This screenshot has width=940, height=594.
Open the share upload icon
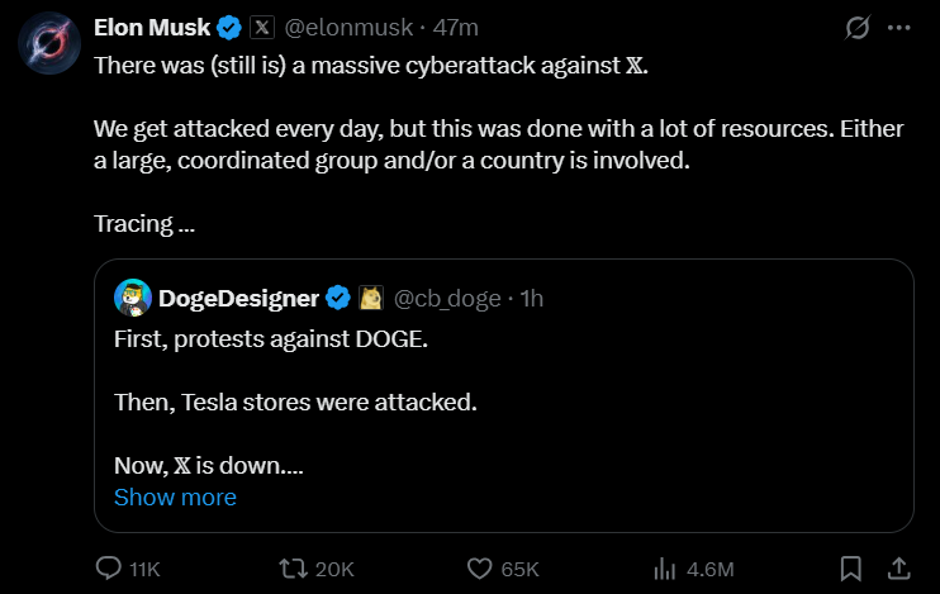coord(899,568)
